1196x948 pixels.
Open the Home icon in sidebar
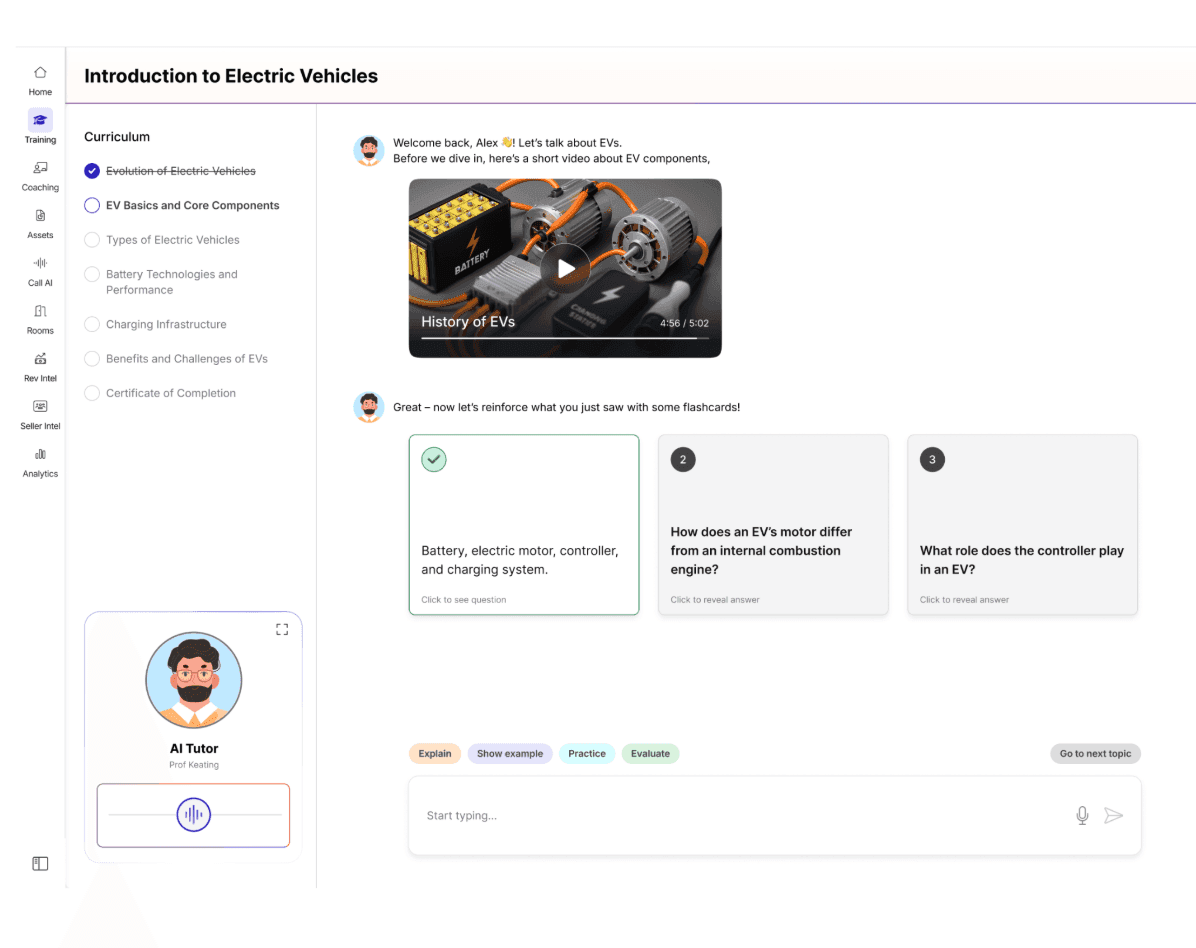[40, 73]
